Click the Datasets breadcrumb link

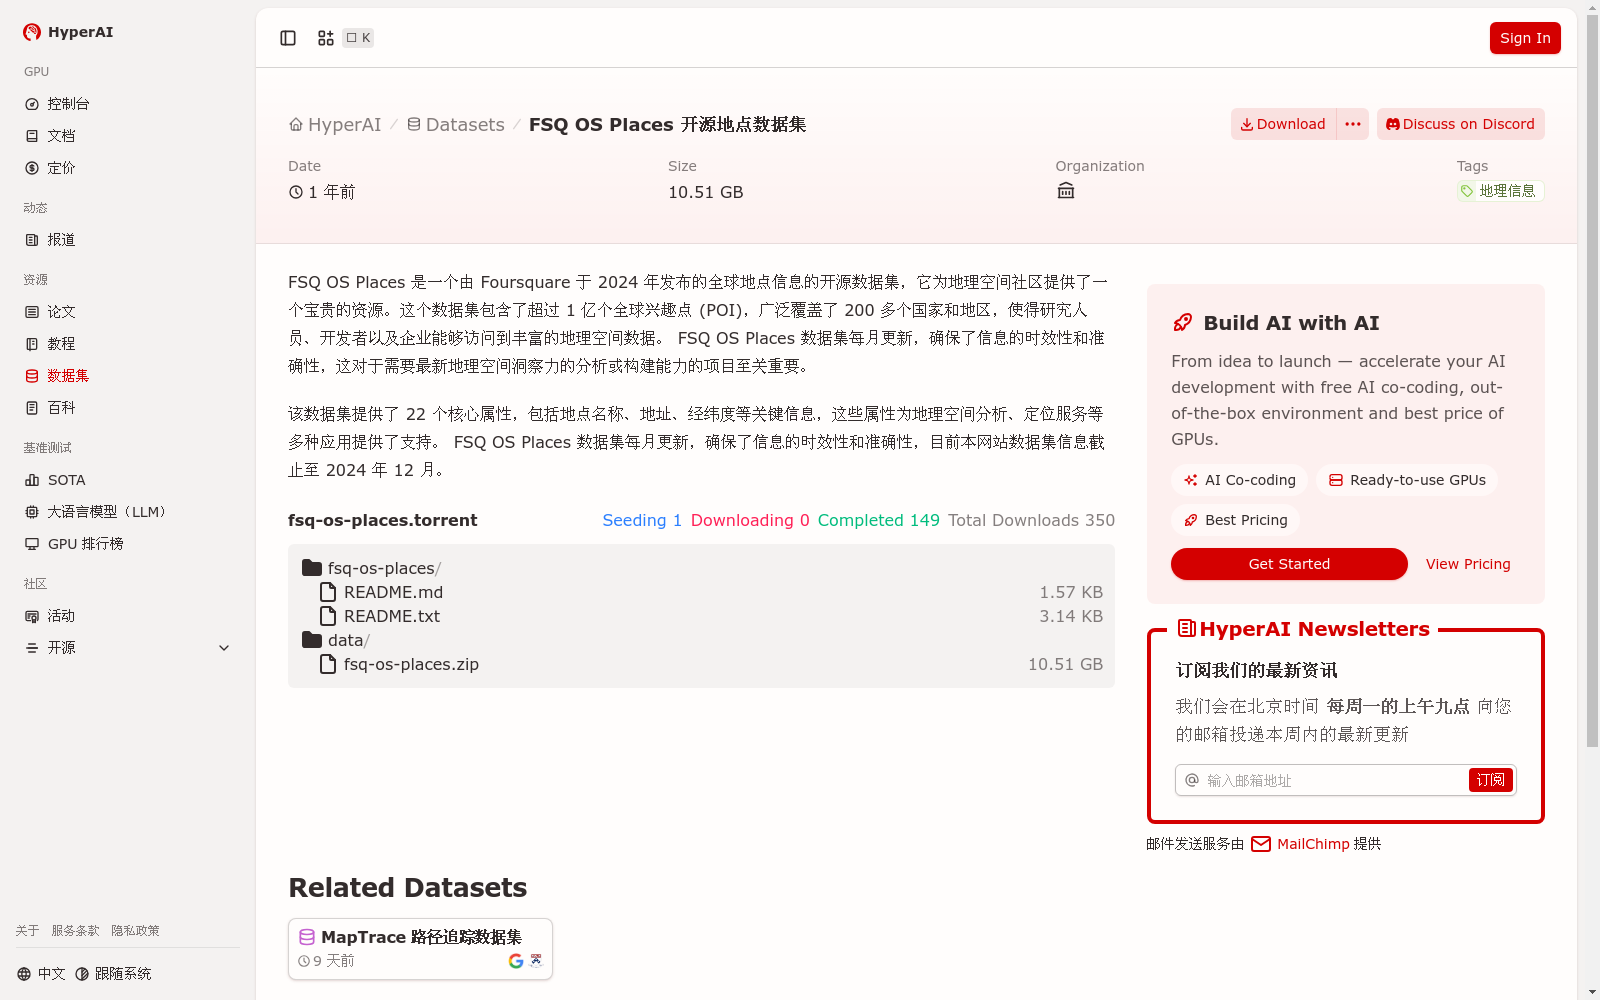click(x=456, y=125)
